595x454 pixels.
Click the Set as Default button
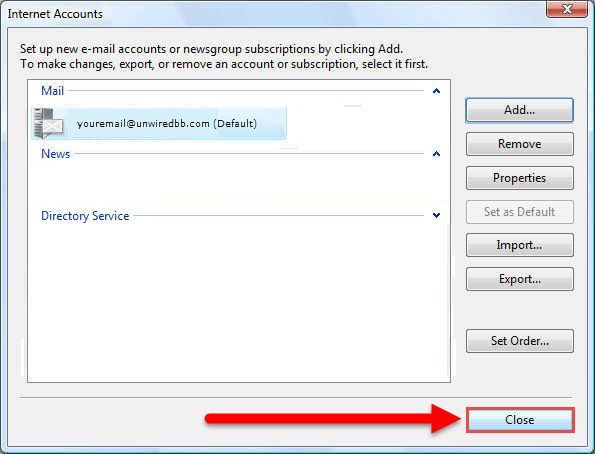519,212
